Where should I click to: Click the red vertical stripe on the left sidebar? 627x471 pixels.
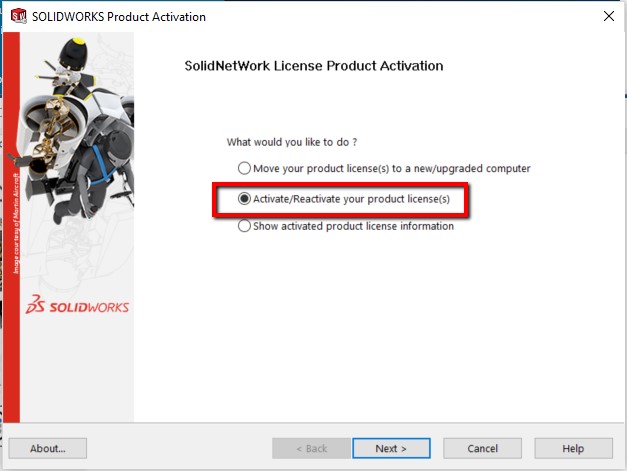(x=11, y=227)
